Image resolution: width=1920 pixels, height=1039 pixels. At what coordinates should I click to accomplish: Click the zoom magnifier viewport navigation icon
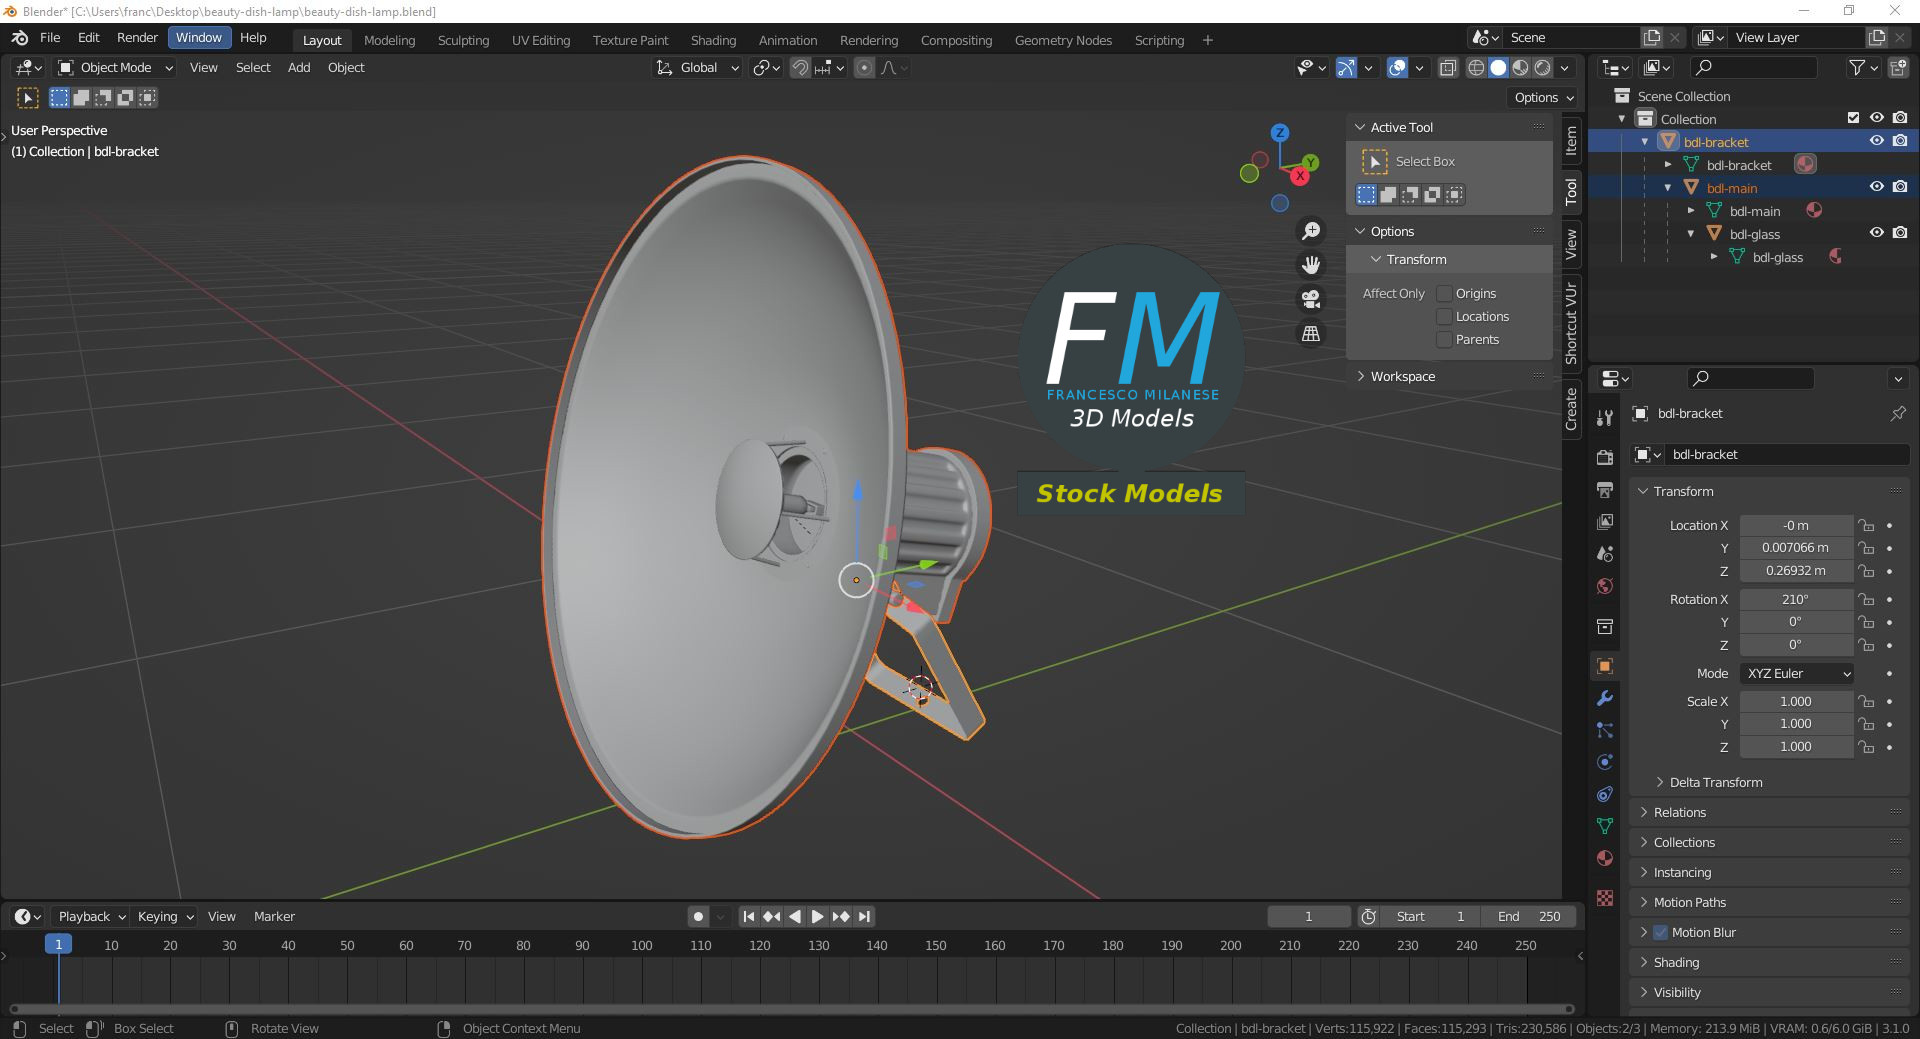[1311, 231]
